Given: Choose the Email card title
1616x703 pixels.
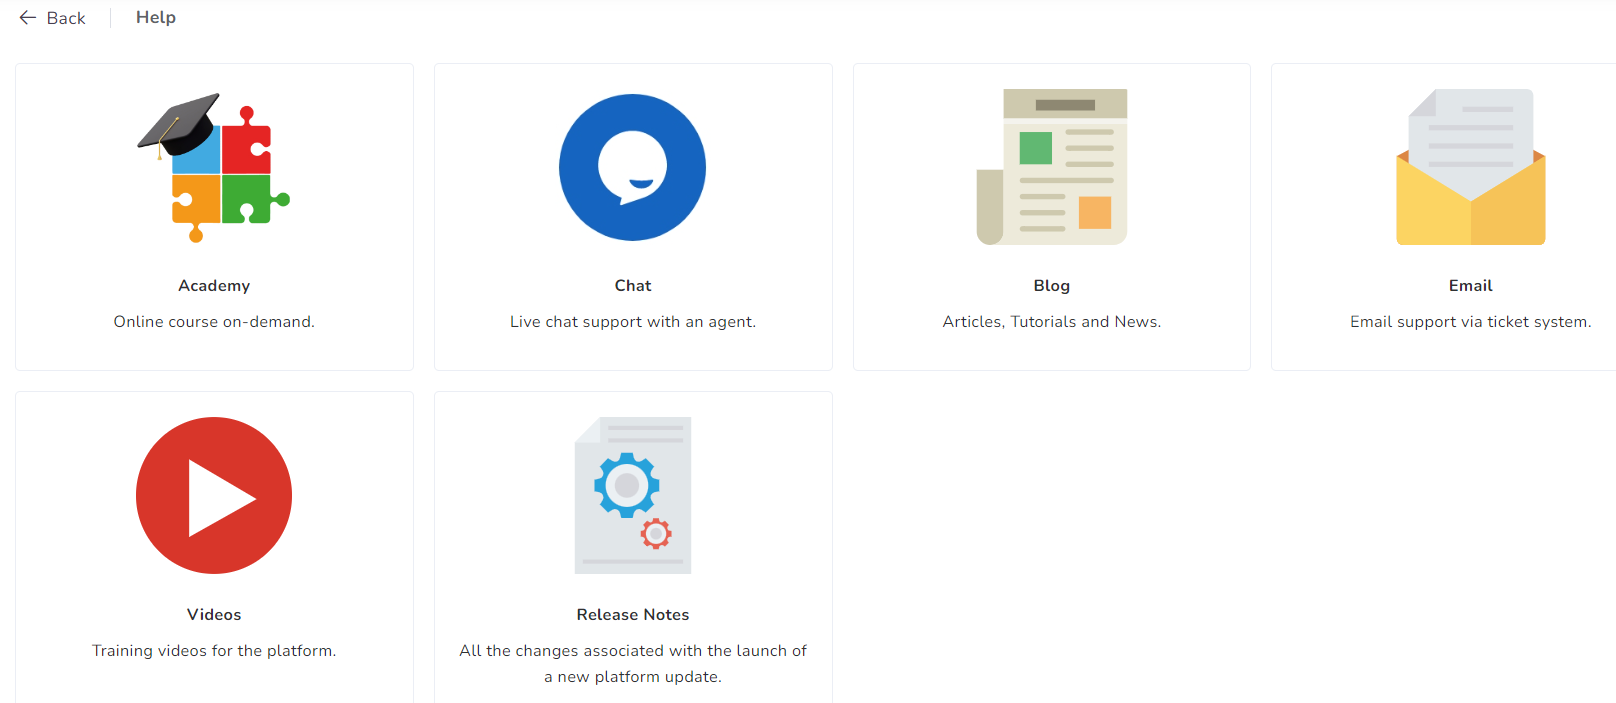Looking at the screenshot, I should [x=1470, y=286].
